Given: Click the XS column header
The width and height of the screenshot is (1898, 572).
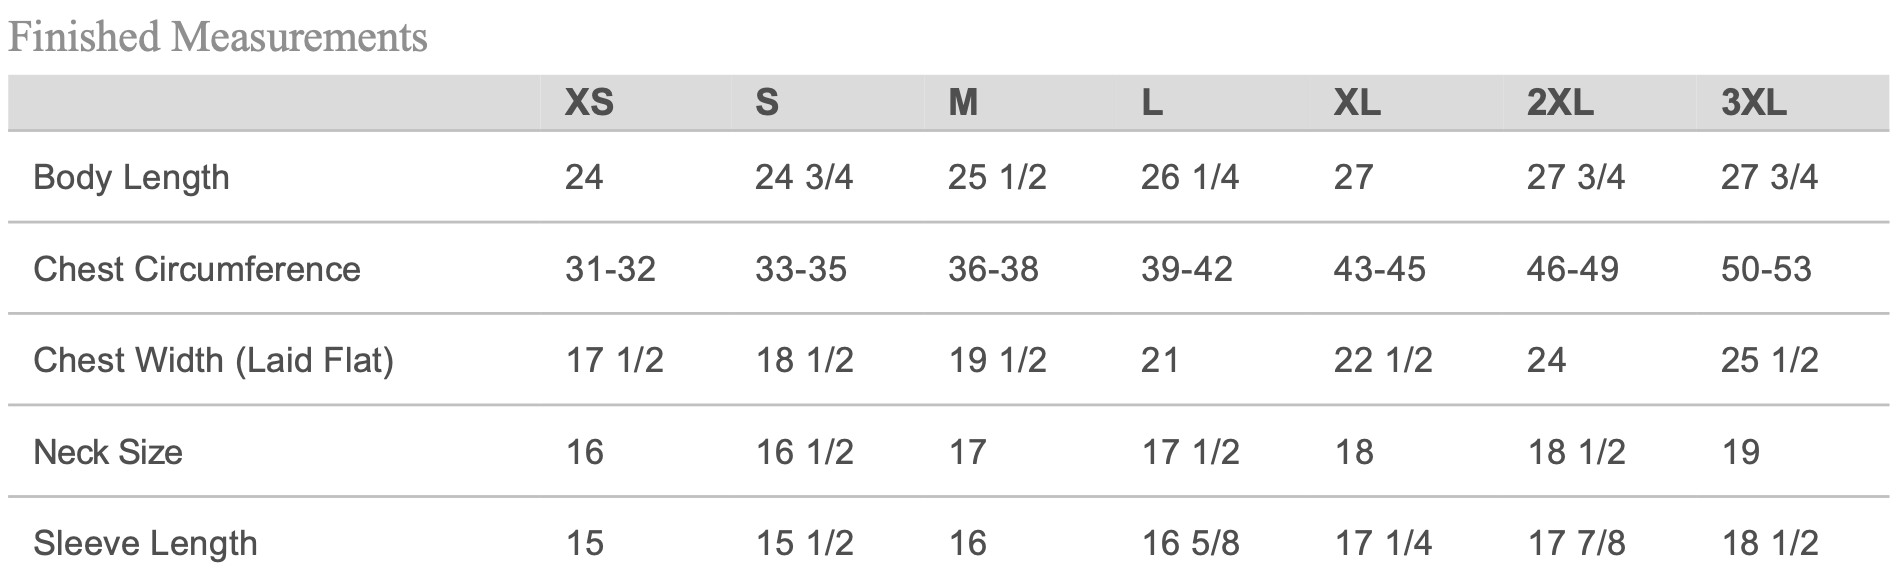Looking at the screenshot, I should coord(589,102).
